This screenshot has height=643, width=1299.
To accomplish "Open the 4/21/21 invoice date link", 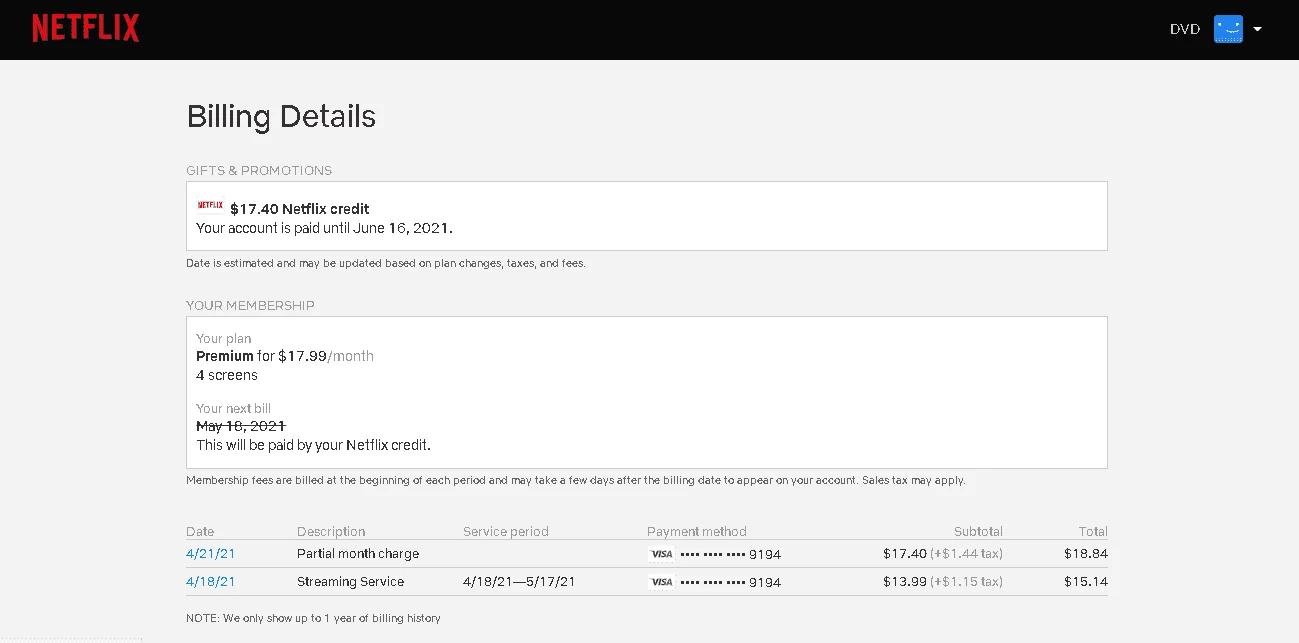I will coord(211,553).
